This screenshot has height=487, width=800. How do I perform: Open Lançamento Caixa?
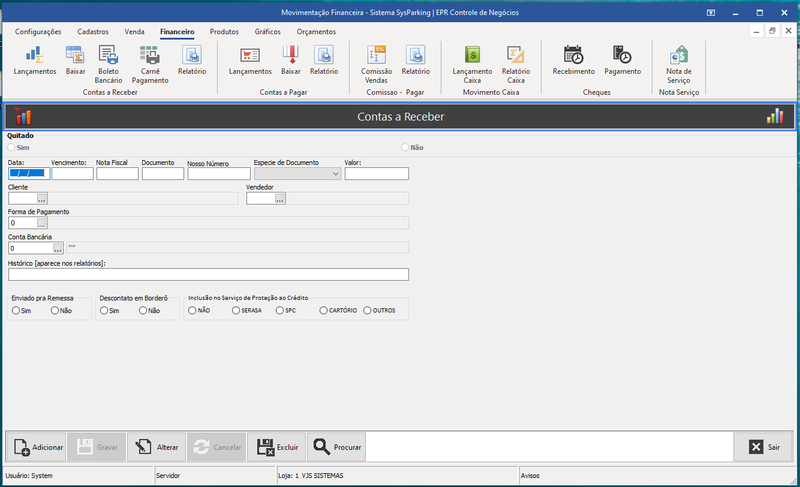[472, 64]
